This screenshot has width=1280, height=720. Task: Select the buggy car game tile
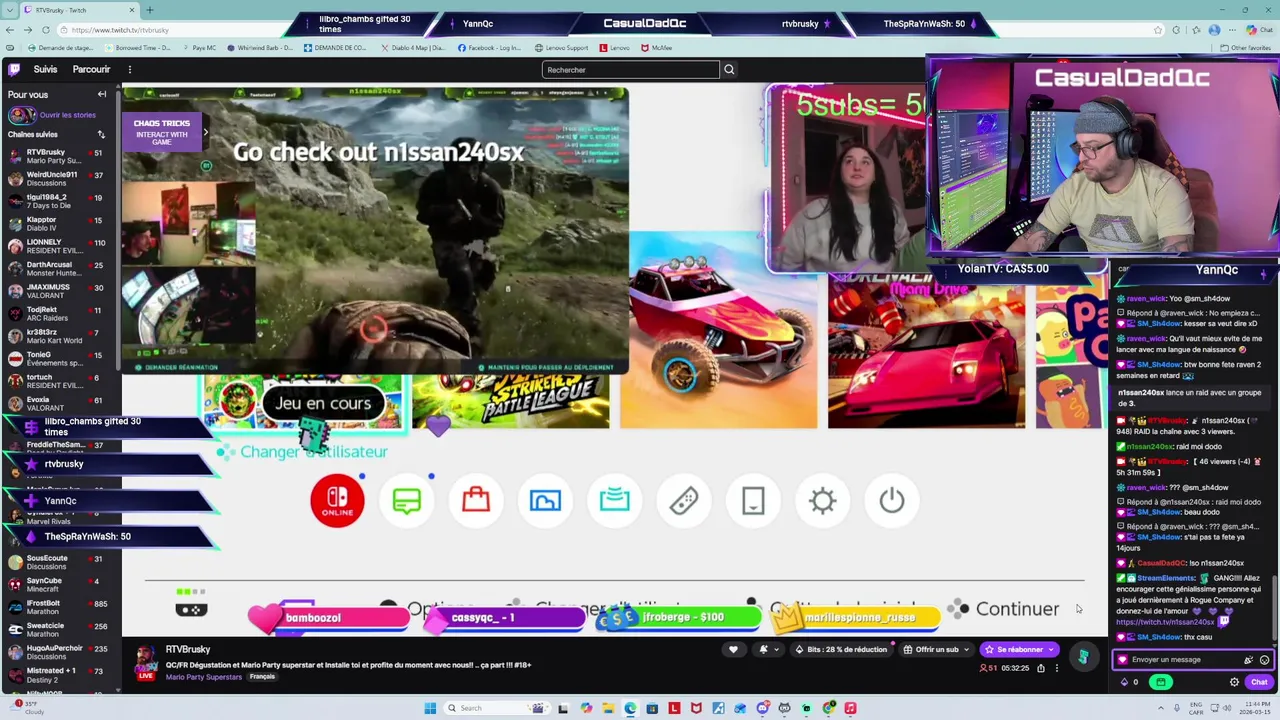(x=719, y=330)
